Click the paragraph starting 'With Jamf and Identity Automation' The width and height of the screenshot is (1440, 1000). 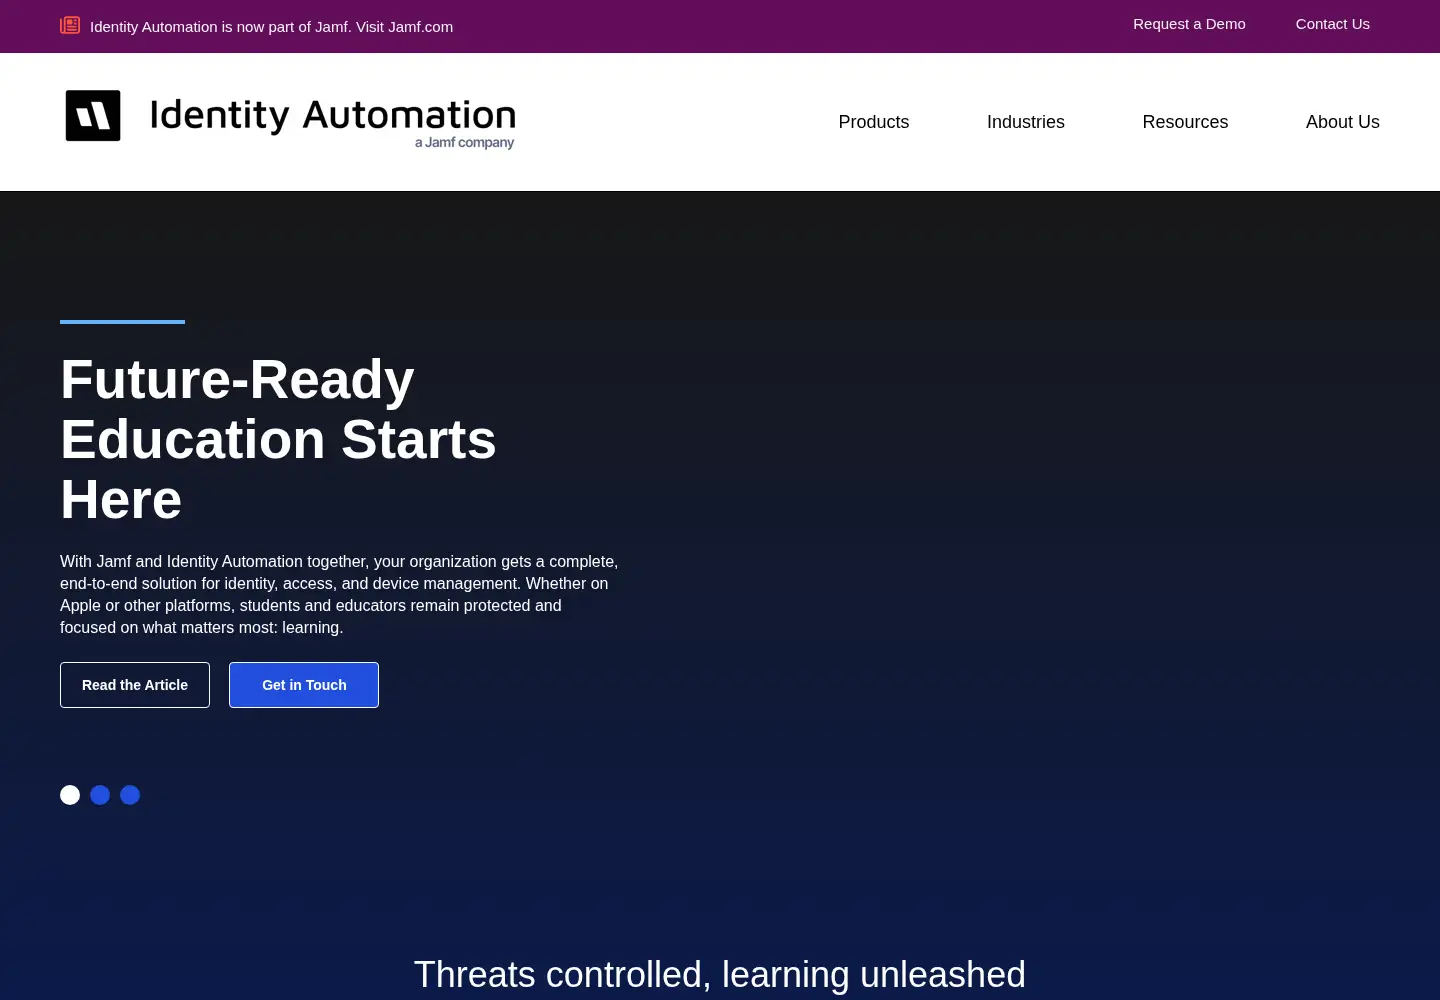coord(339,594)
